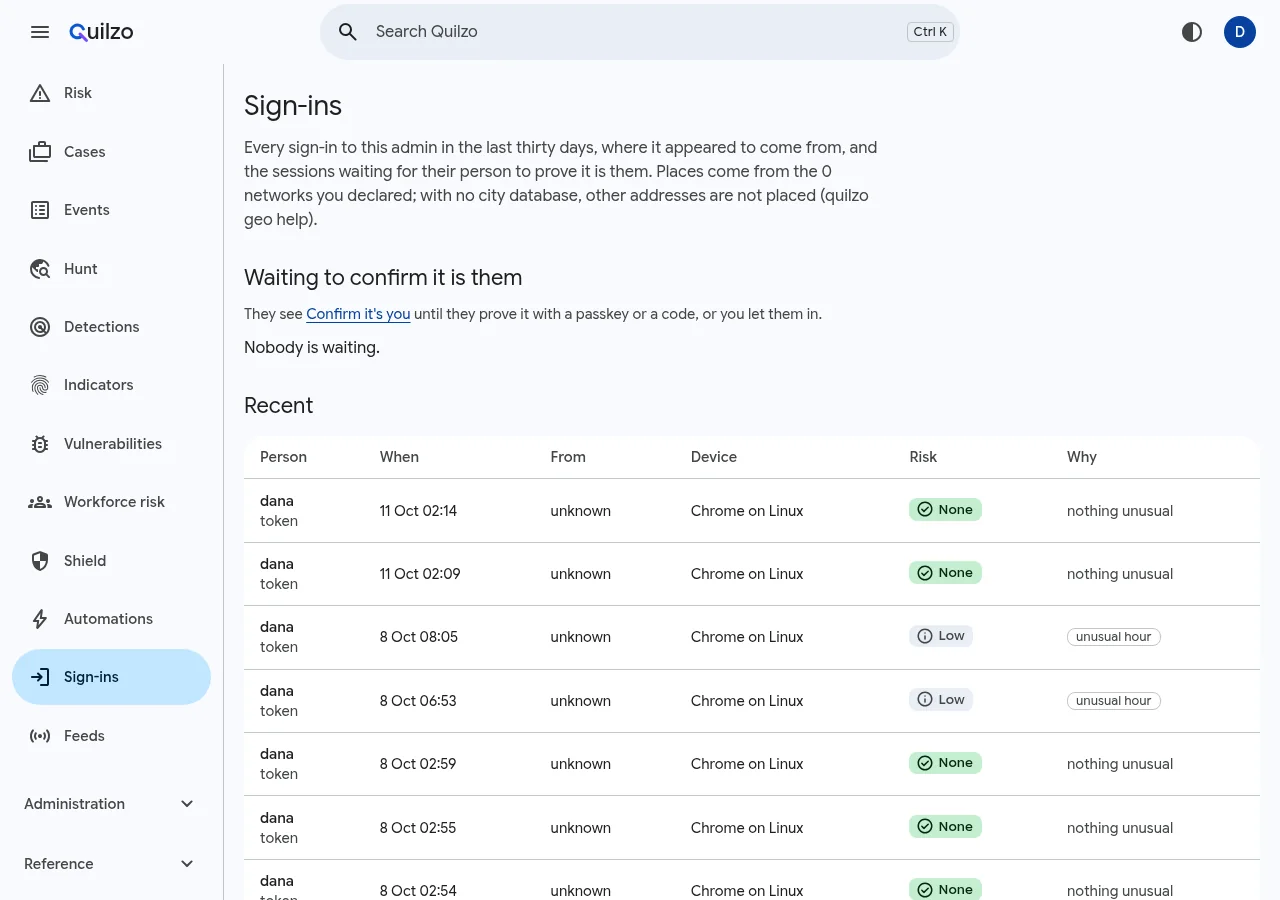Click the Shield icon in sidebar

point(40,561)
